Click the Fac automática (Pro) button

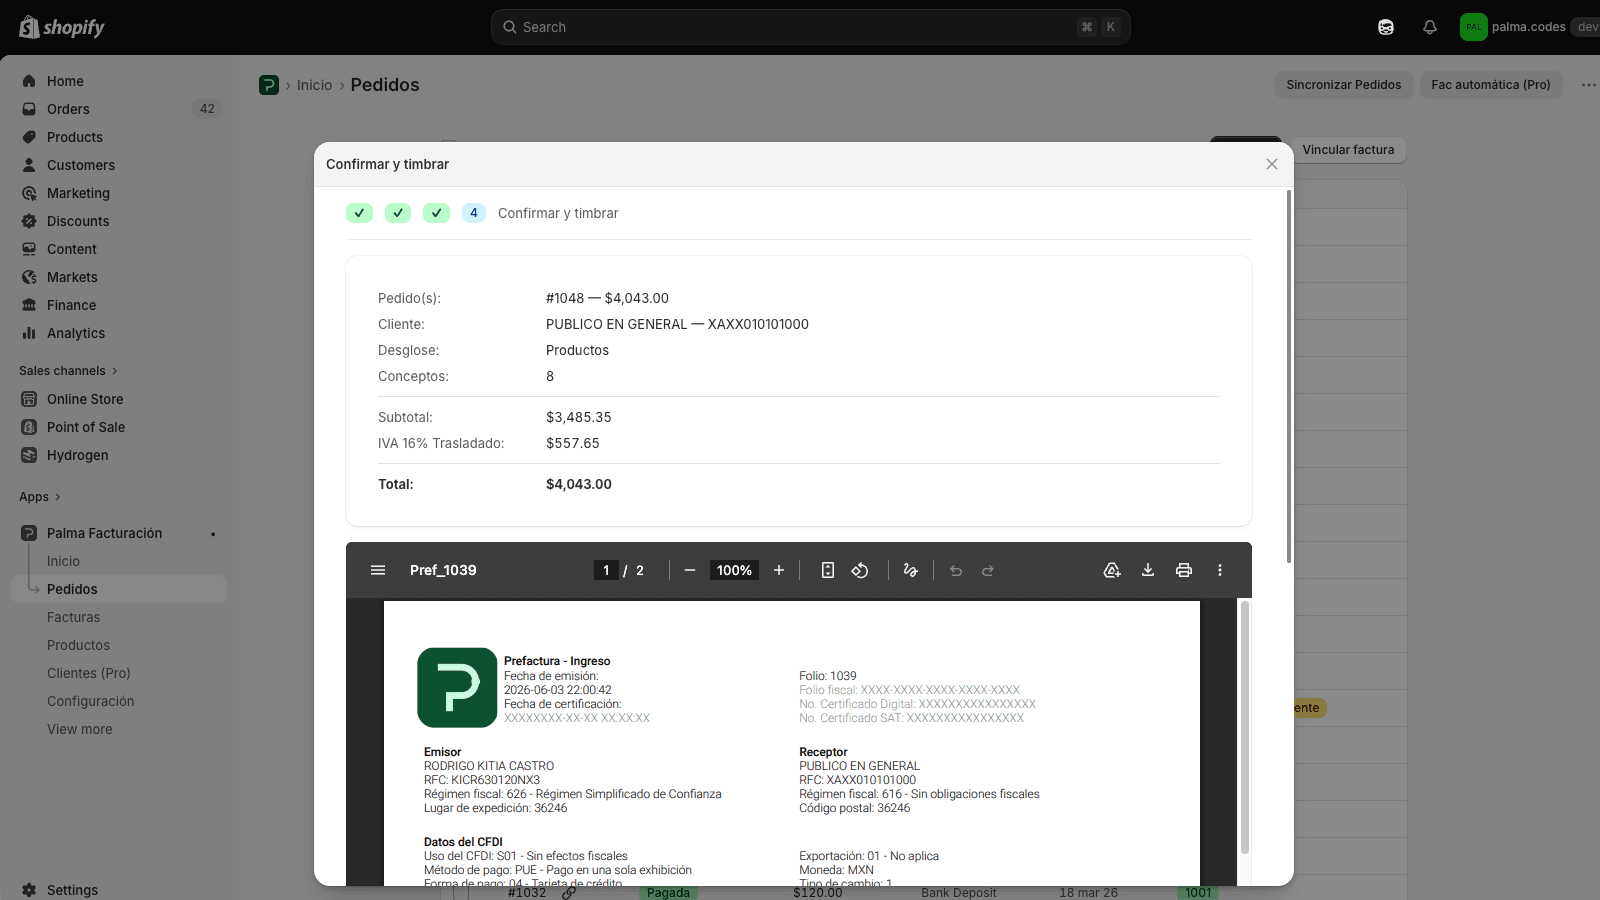[1490, 85]
